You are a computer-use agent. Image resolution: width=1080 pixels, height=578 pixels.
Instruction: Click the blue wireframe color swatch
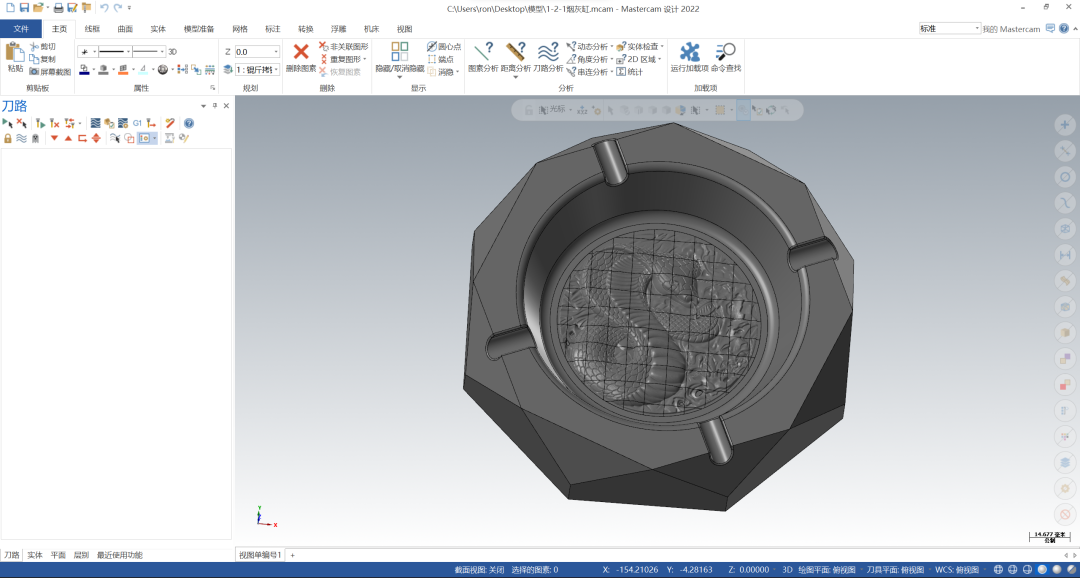pos(84,70)
